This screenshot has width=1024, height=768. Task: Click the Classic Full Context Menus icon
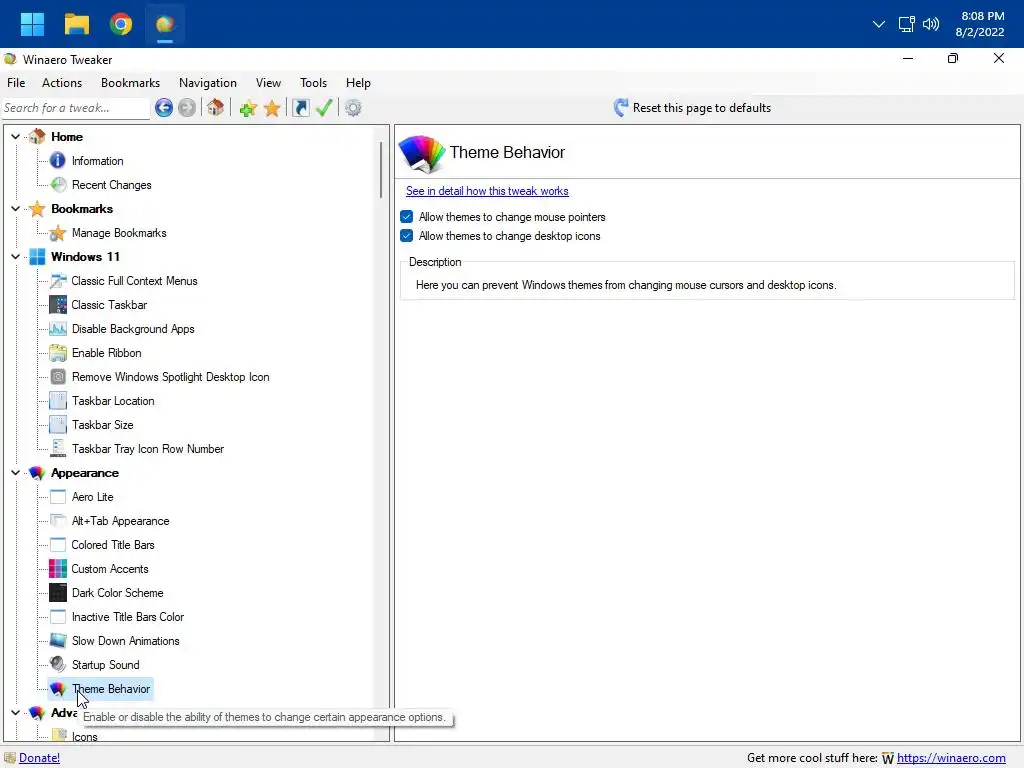(x=57, y=281)
